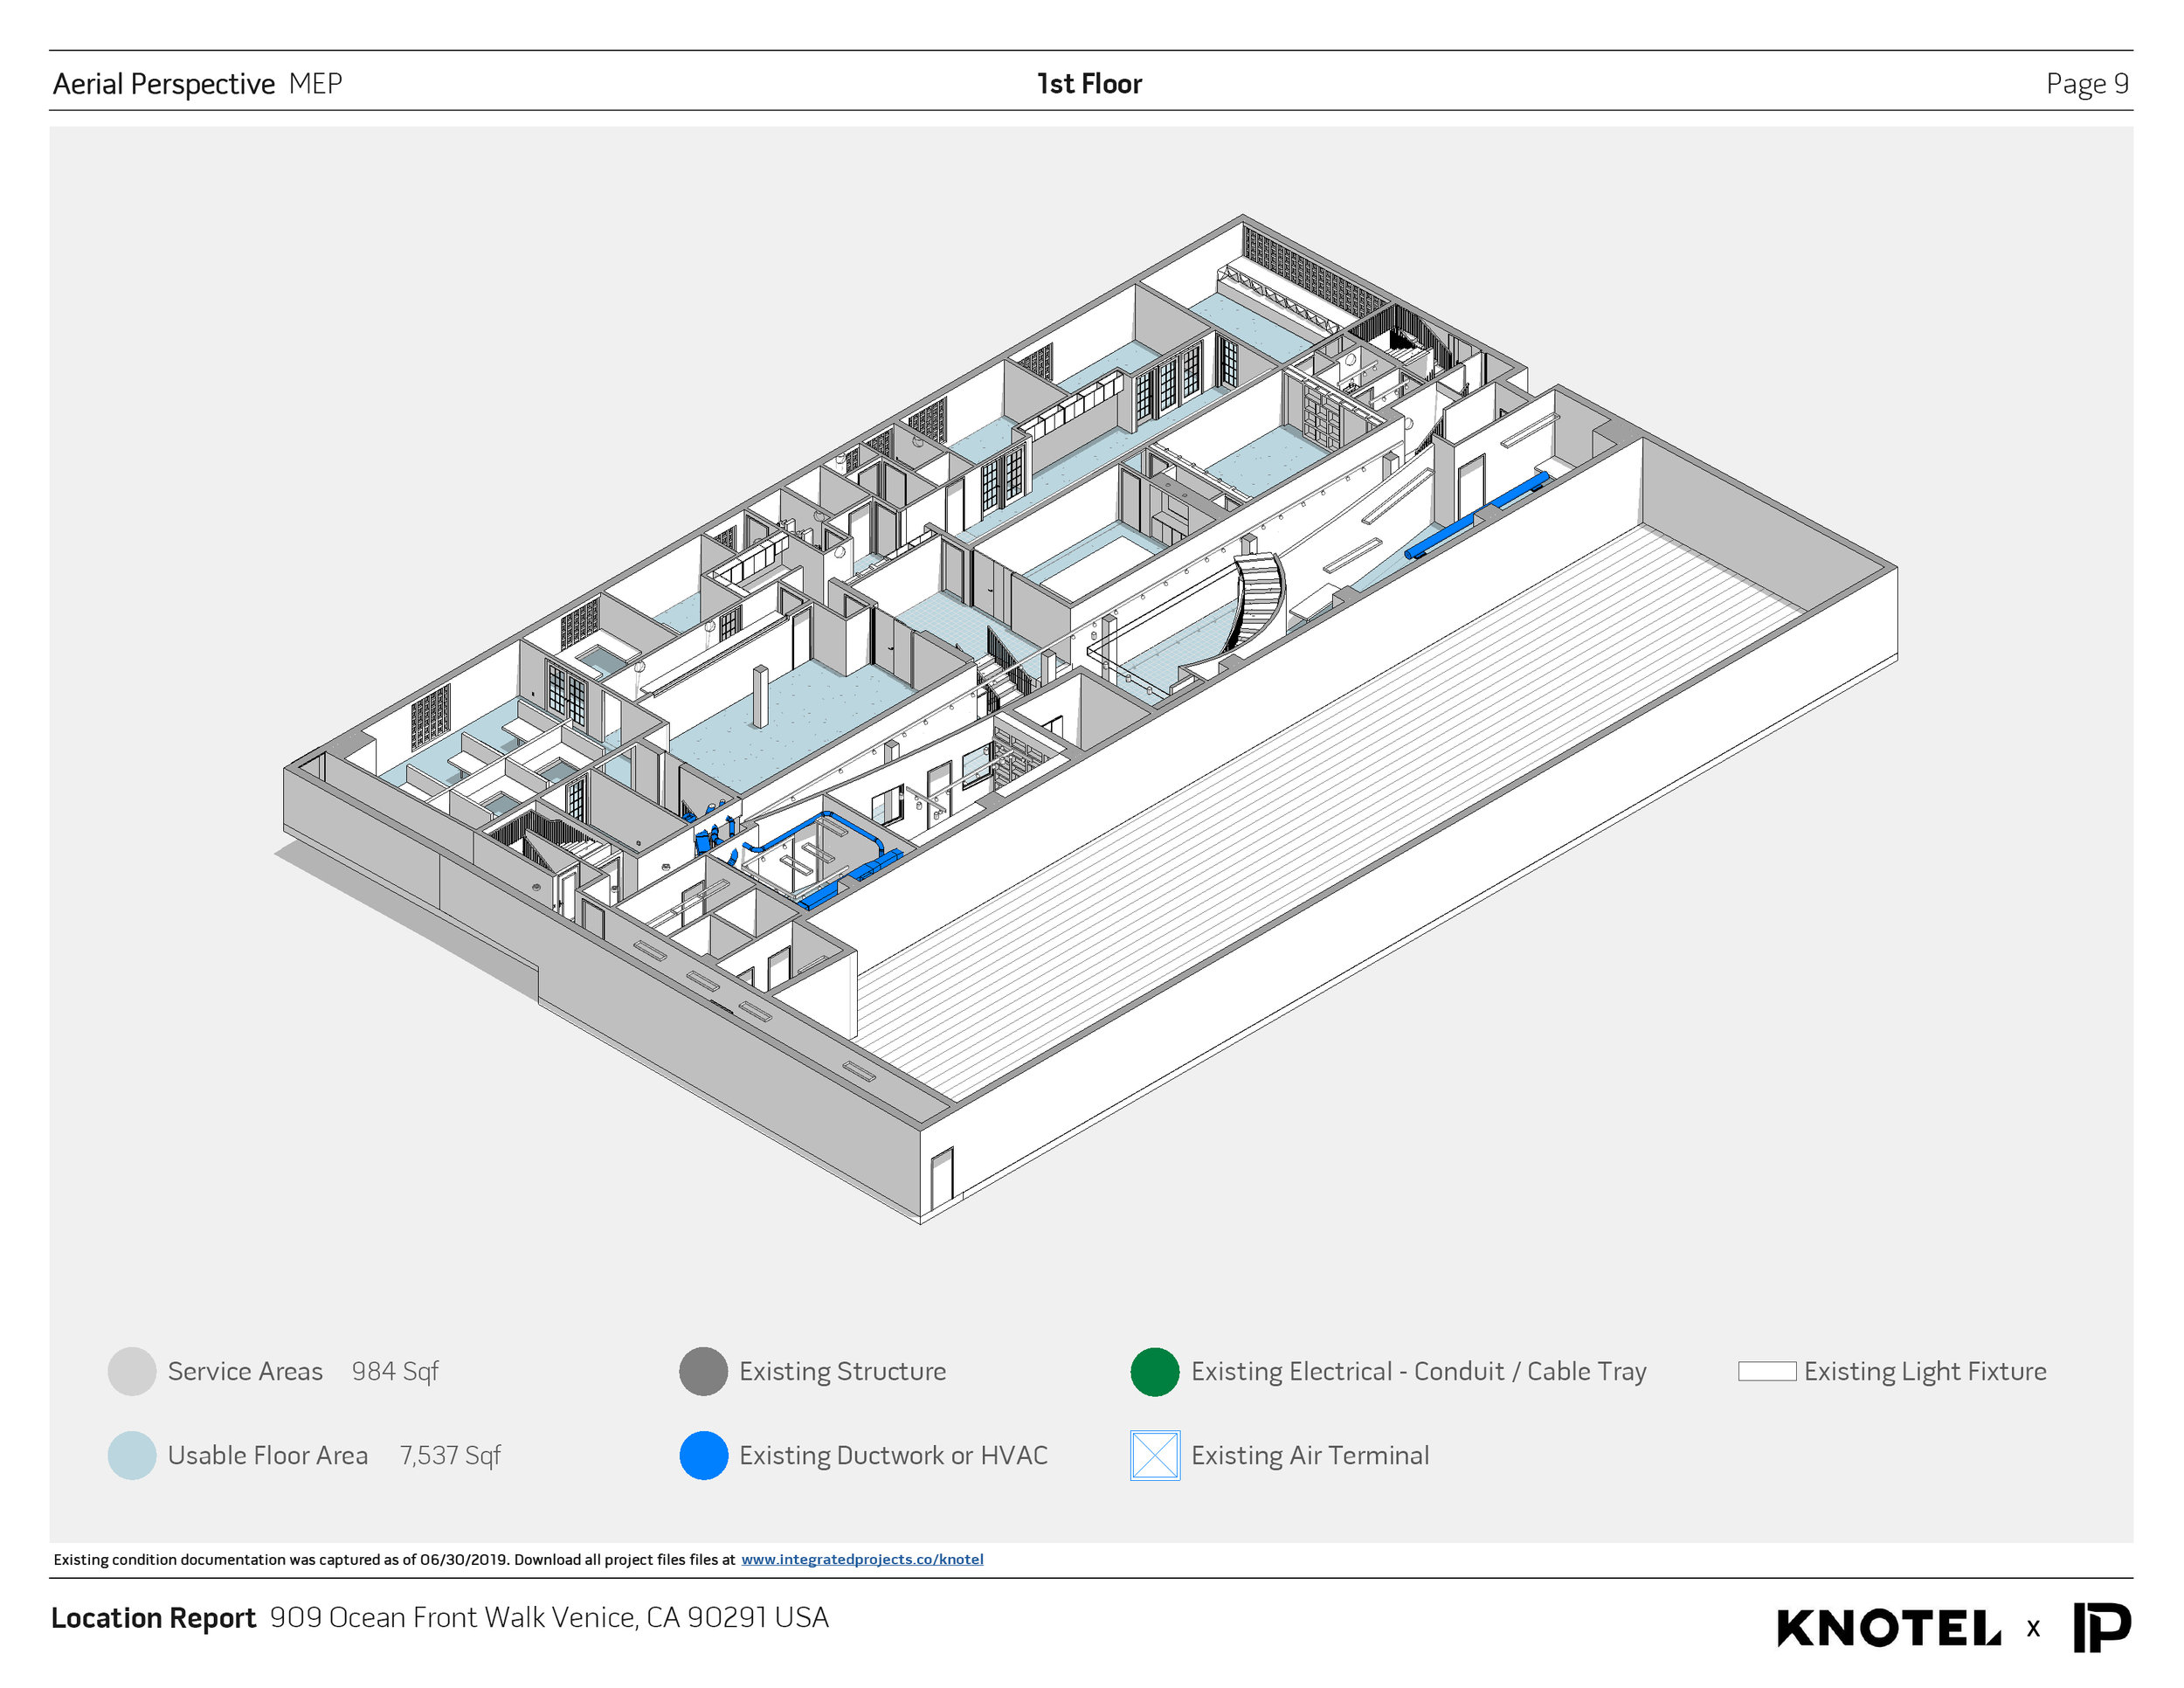Click the green Existing Electrical Conduit swatch
This screenshot has height=1688, width=2184.
[x=1154, y=1371]
